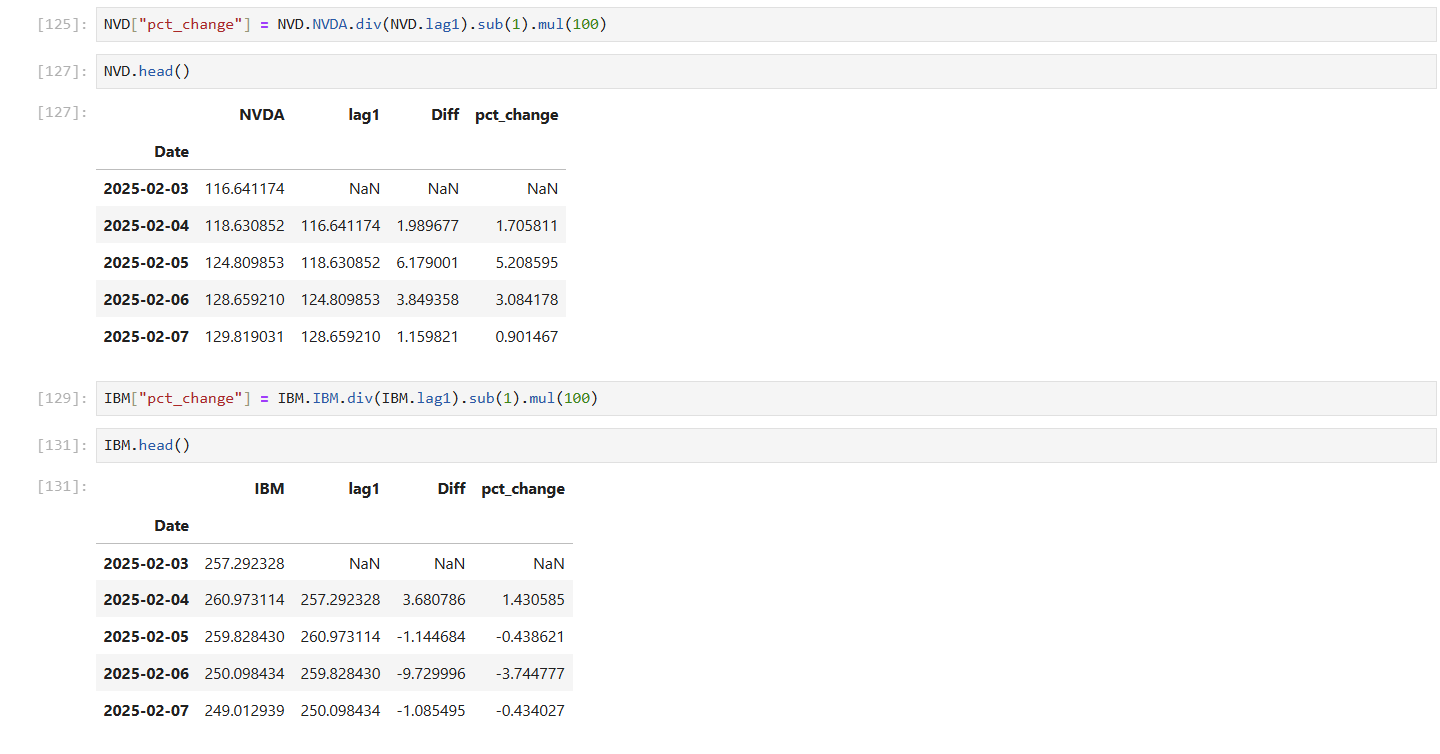The image size is (1440, 754).
Task: Click Diff value -1.085495
Action: point(431,710)
